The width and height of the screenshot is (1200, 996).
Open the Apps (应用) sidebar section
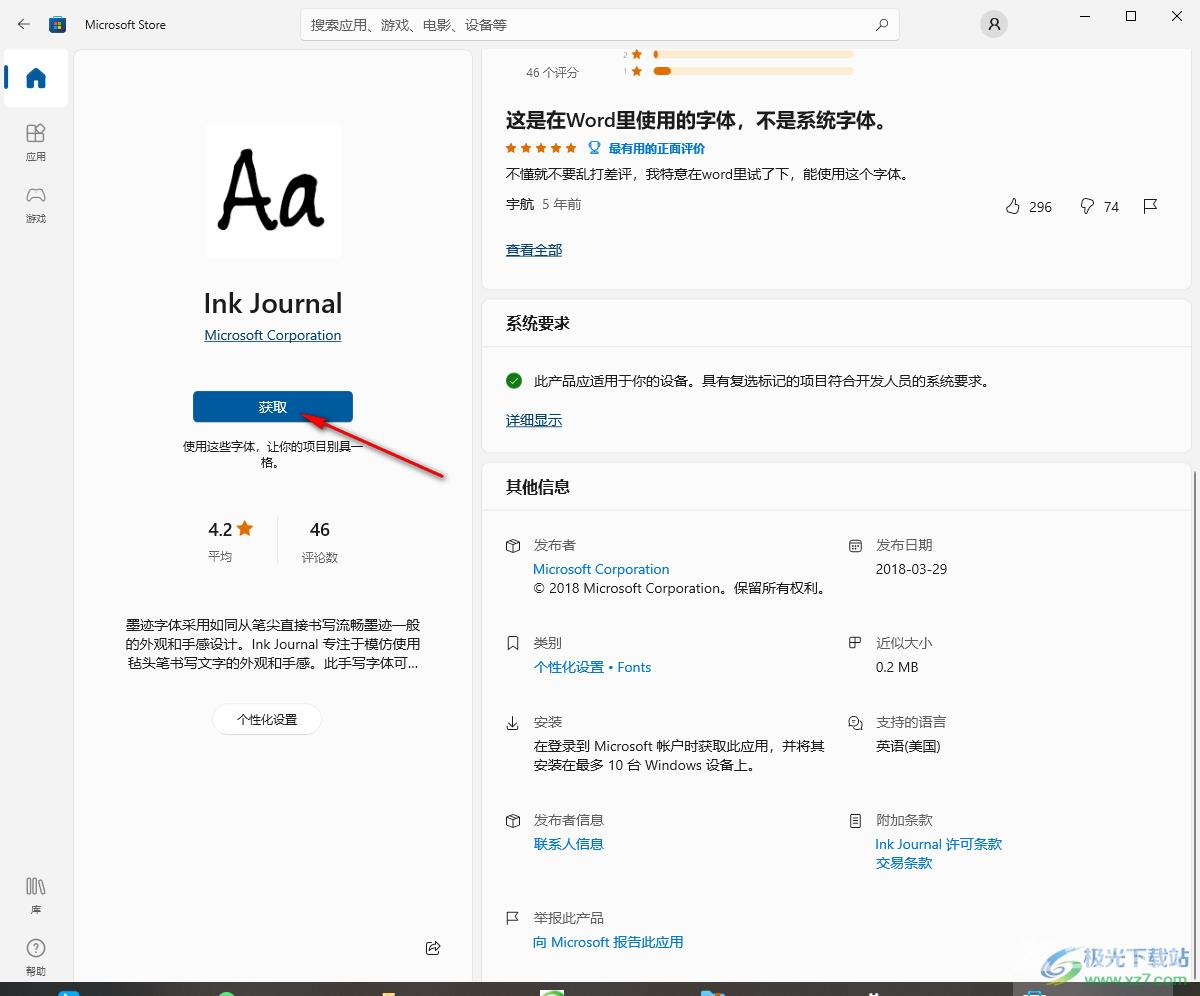click(x=36, y=141)
